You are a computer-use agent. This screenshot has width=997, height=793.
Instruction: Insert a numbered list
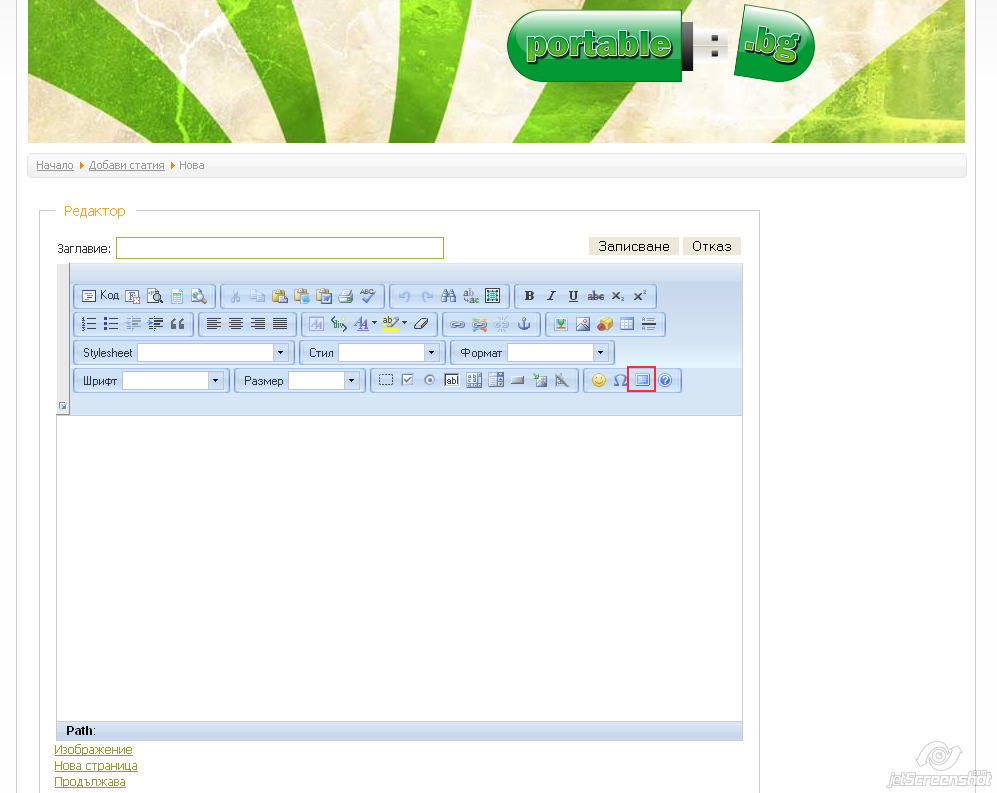pyautogui.click(x=89, y=324)
